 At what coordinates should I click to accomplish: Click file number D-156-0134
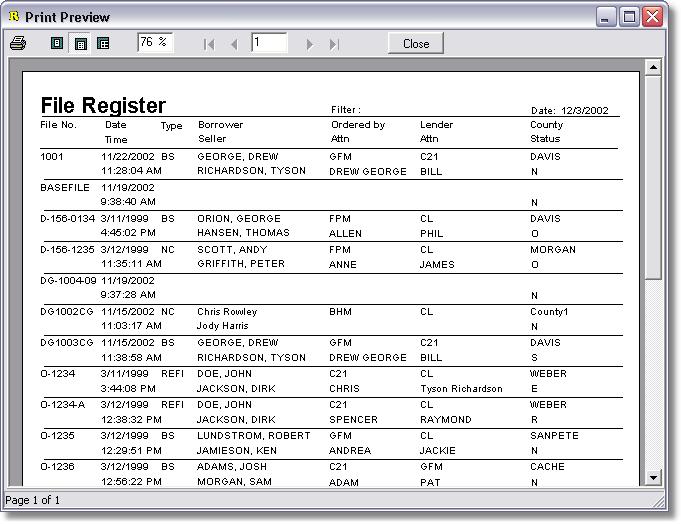point(67,218)
